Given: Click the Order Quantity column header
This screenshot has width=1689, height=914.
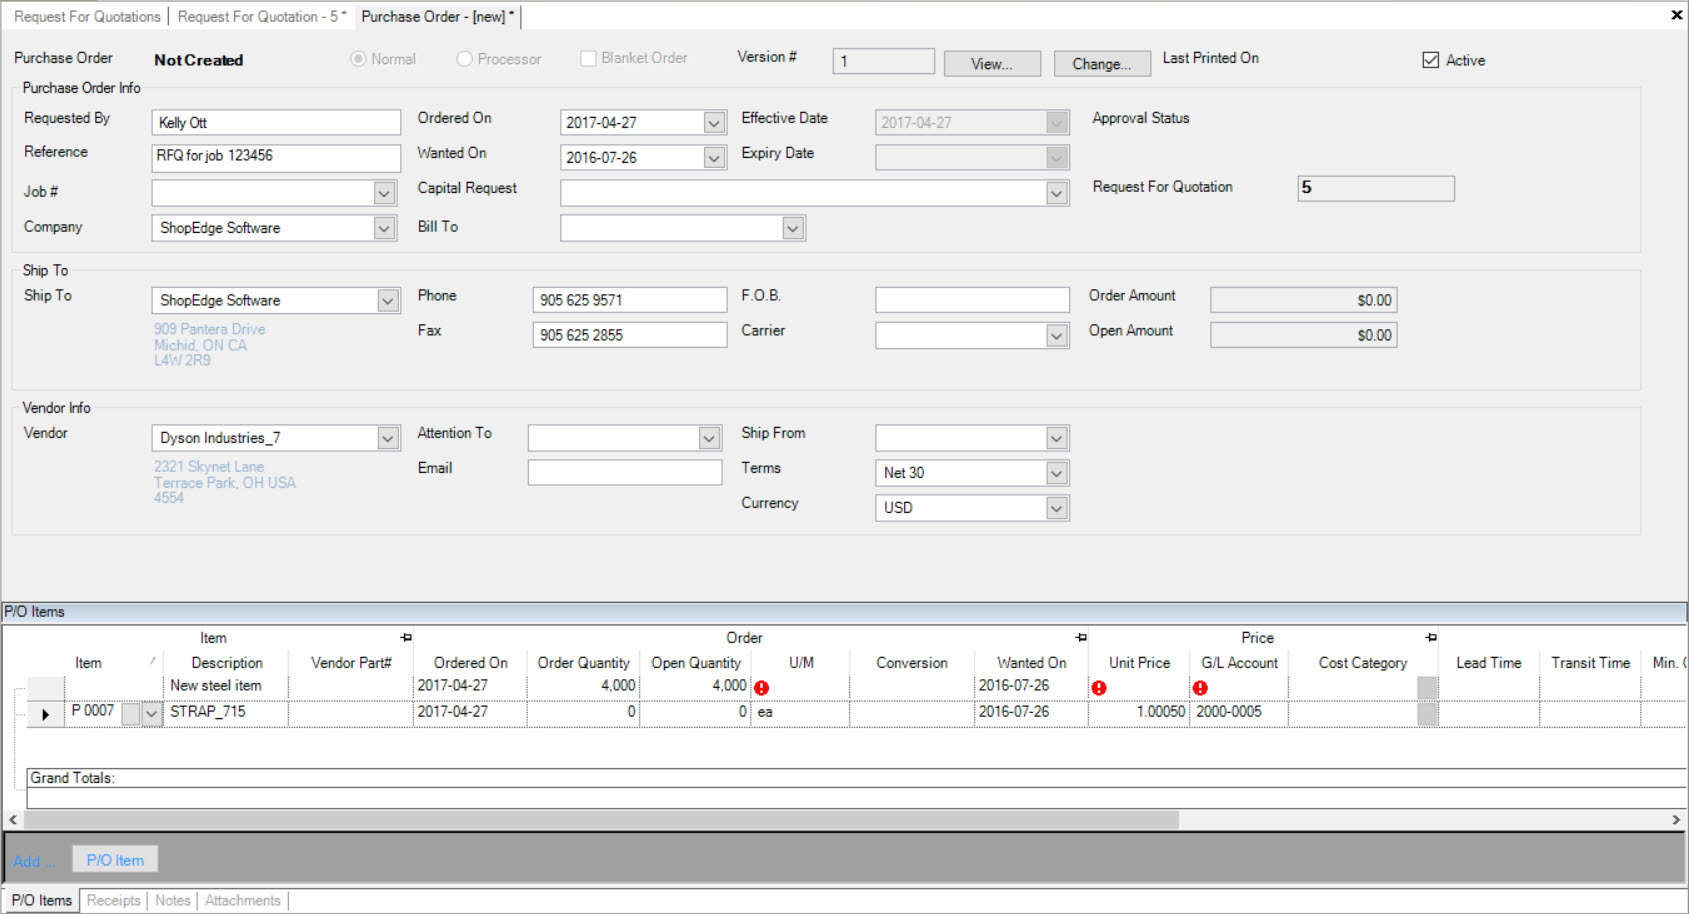Looking at the screenshot, I should coord(583,663).
